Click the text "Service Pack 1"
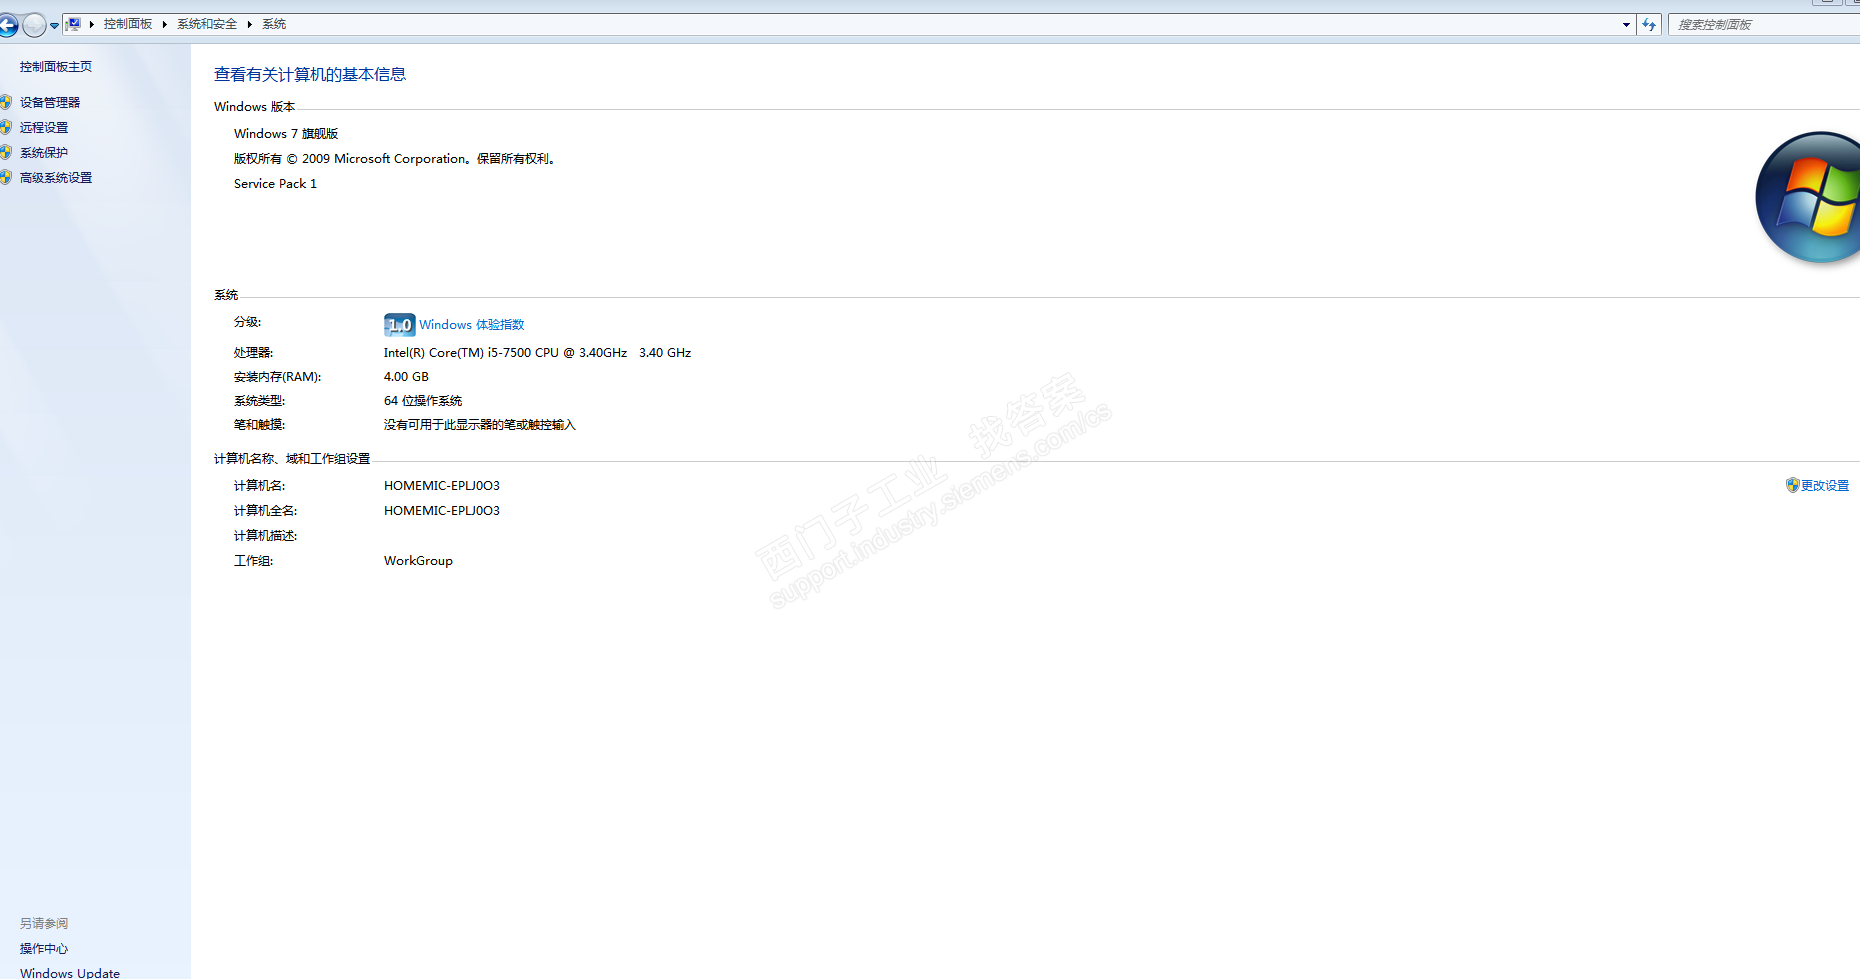 (x=275, y=184)
